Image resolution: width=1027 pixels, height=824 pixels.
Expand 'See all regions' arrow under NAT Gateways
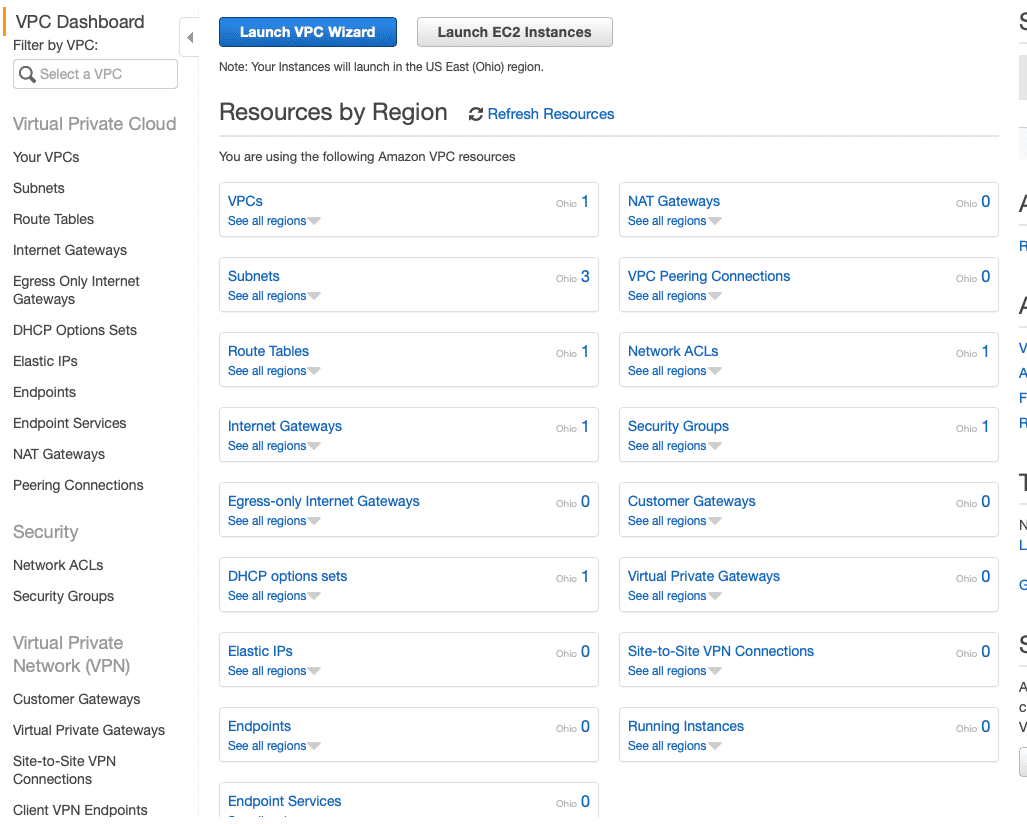714,221
